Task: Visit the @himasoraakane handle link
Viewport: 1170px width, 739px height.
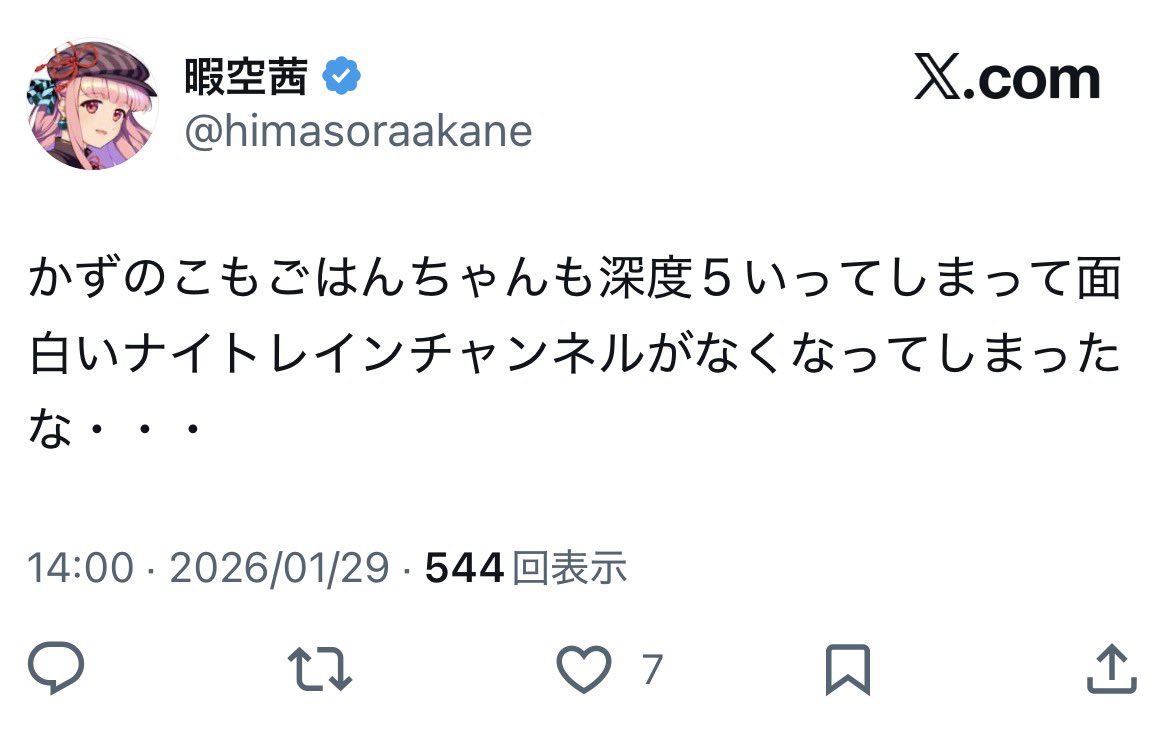Action: tap(358, 131)
